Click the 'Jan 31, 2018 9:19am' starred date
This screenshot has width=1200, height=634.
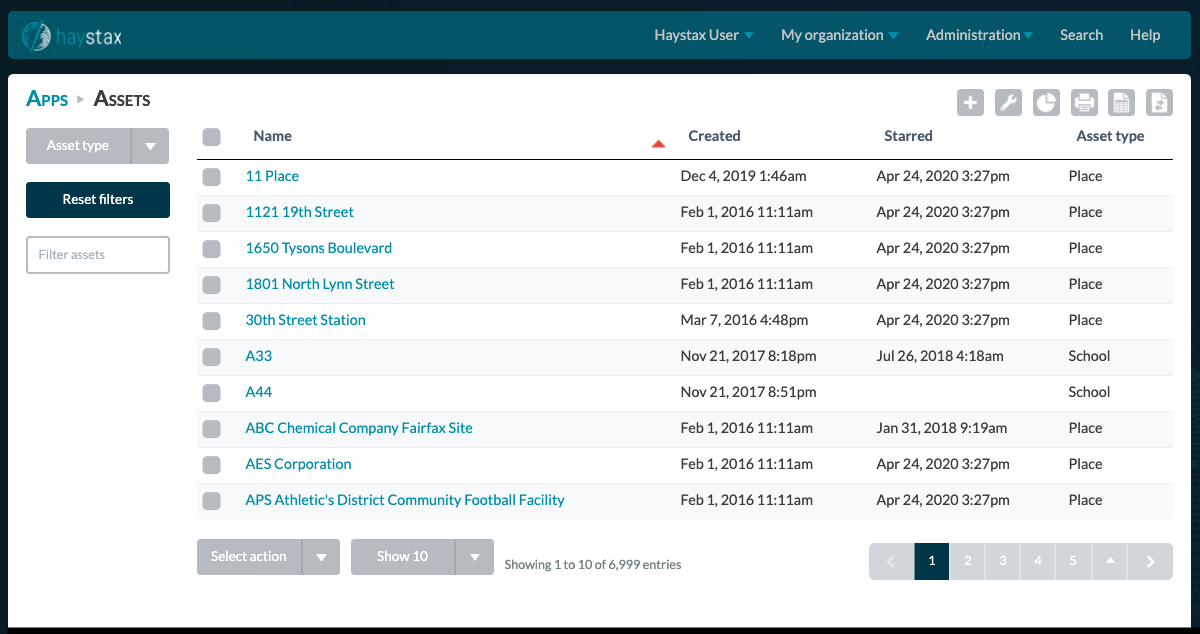tap(941, 428)
